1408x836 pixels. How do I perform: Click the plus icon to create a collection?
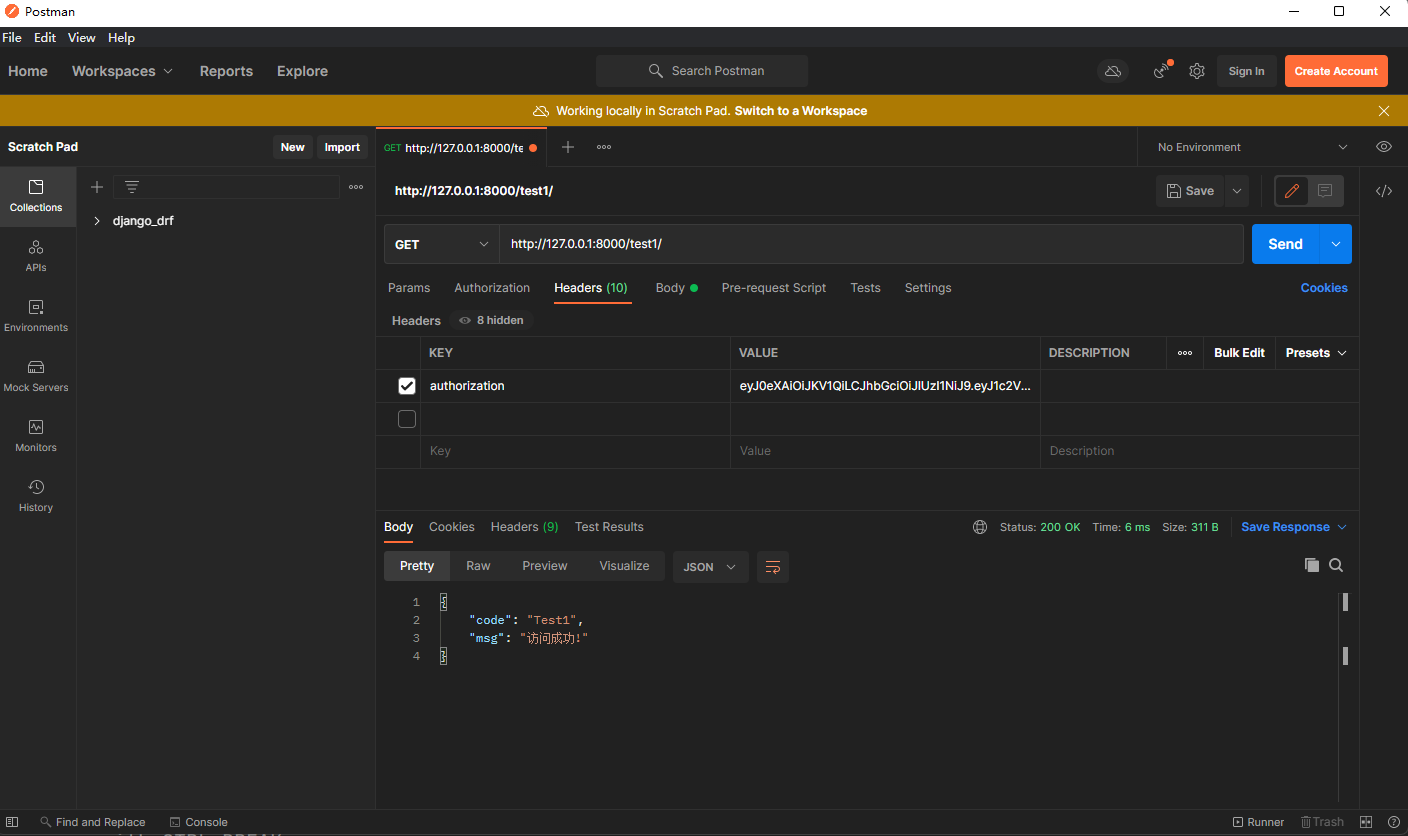tap(97, 187)
